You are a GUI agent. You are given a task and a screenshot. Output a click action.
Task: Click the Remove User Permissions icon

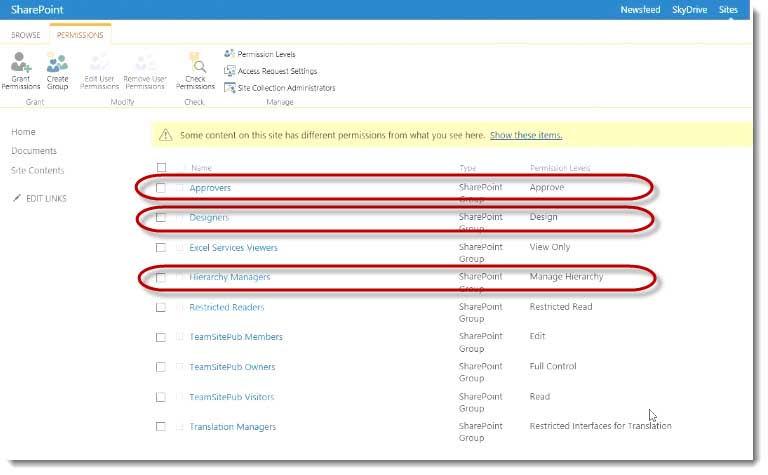tap(145, 63)
